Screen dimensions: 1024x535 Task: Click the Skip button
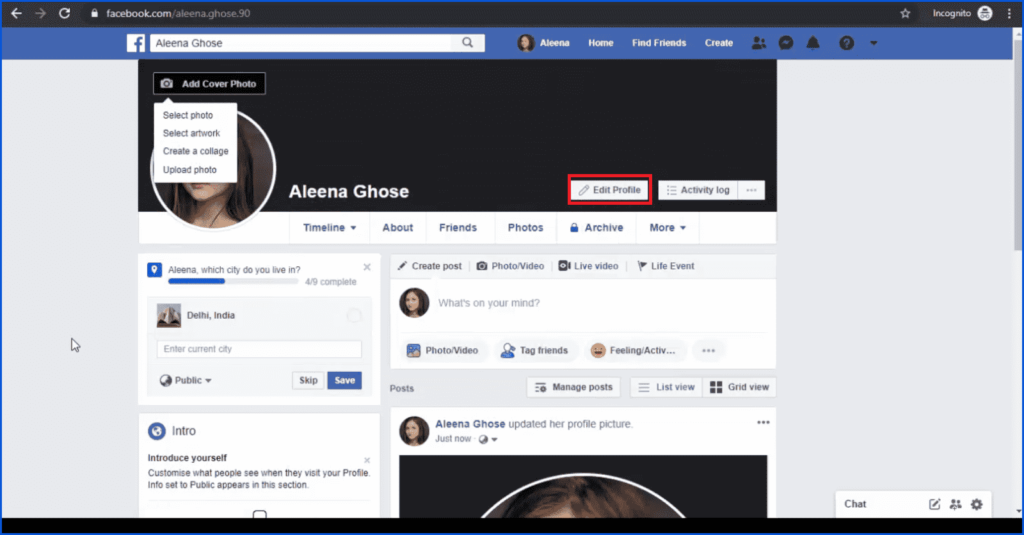(308, 380)
